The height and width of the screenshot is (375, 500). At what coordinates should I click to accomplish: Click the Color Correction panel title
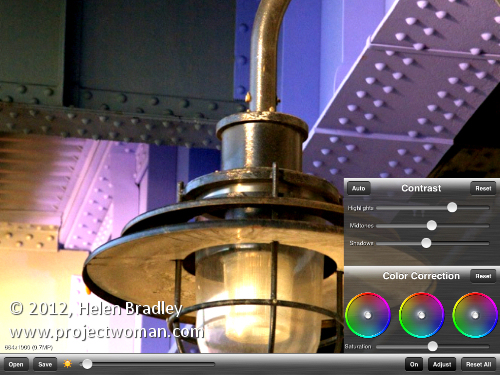coord(421,276)
